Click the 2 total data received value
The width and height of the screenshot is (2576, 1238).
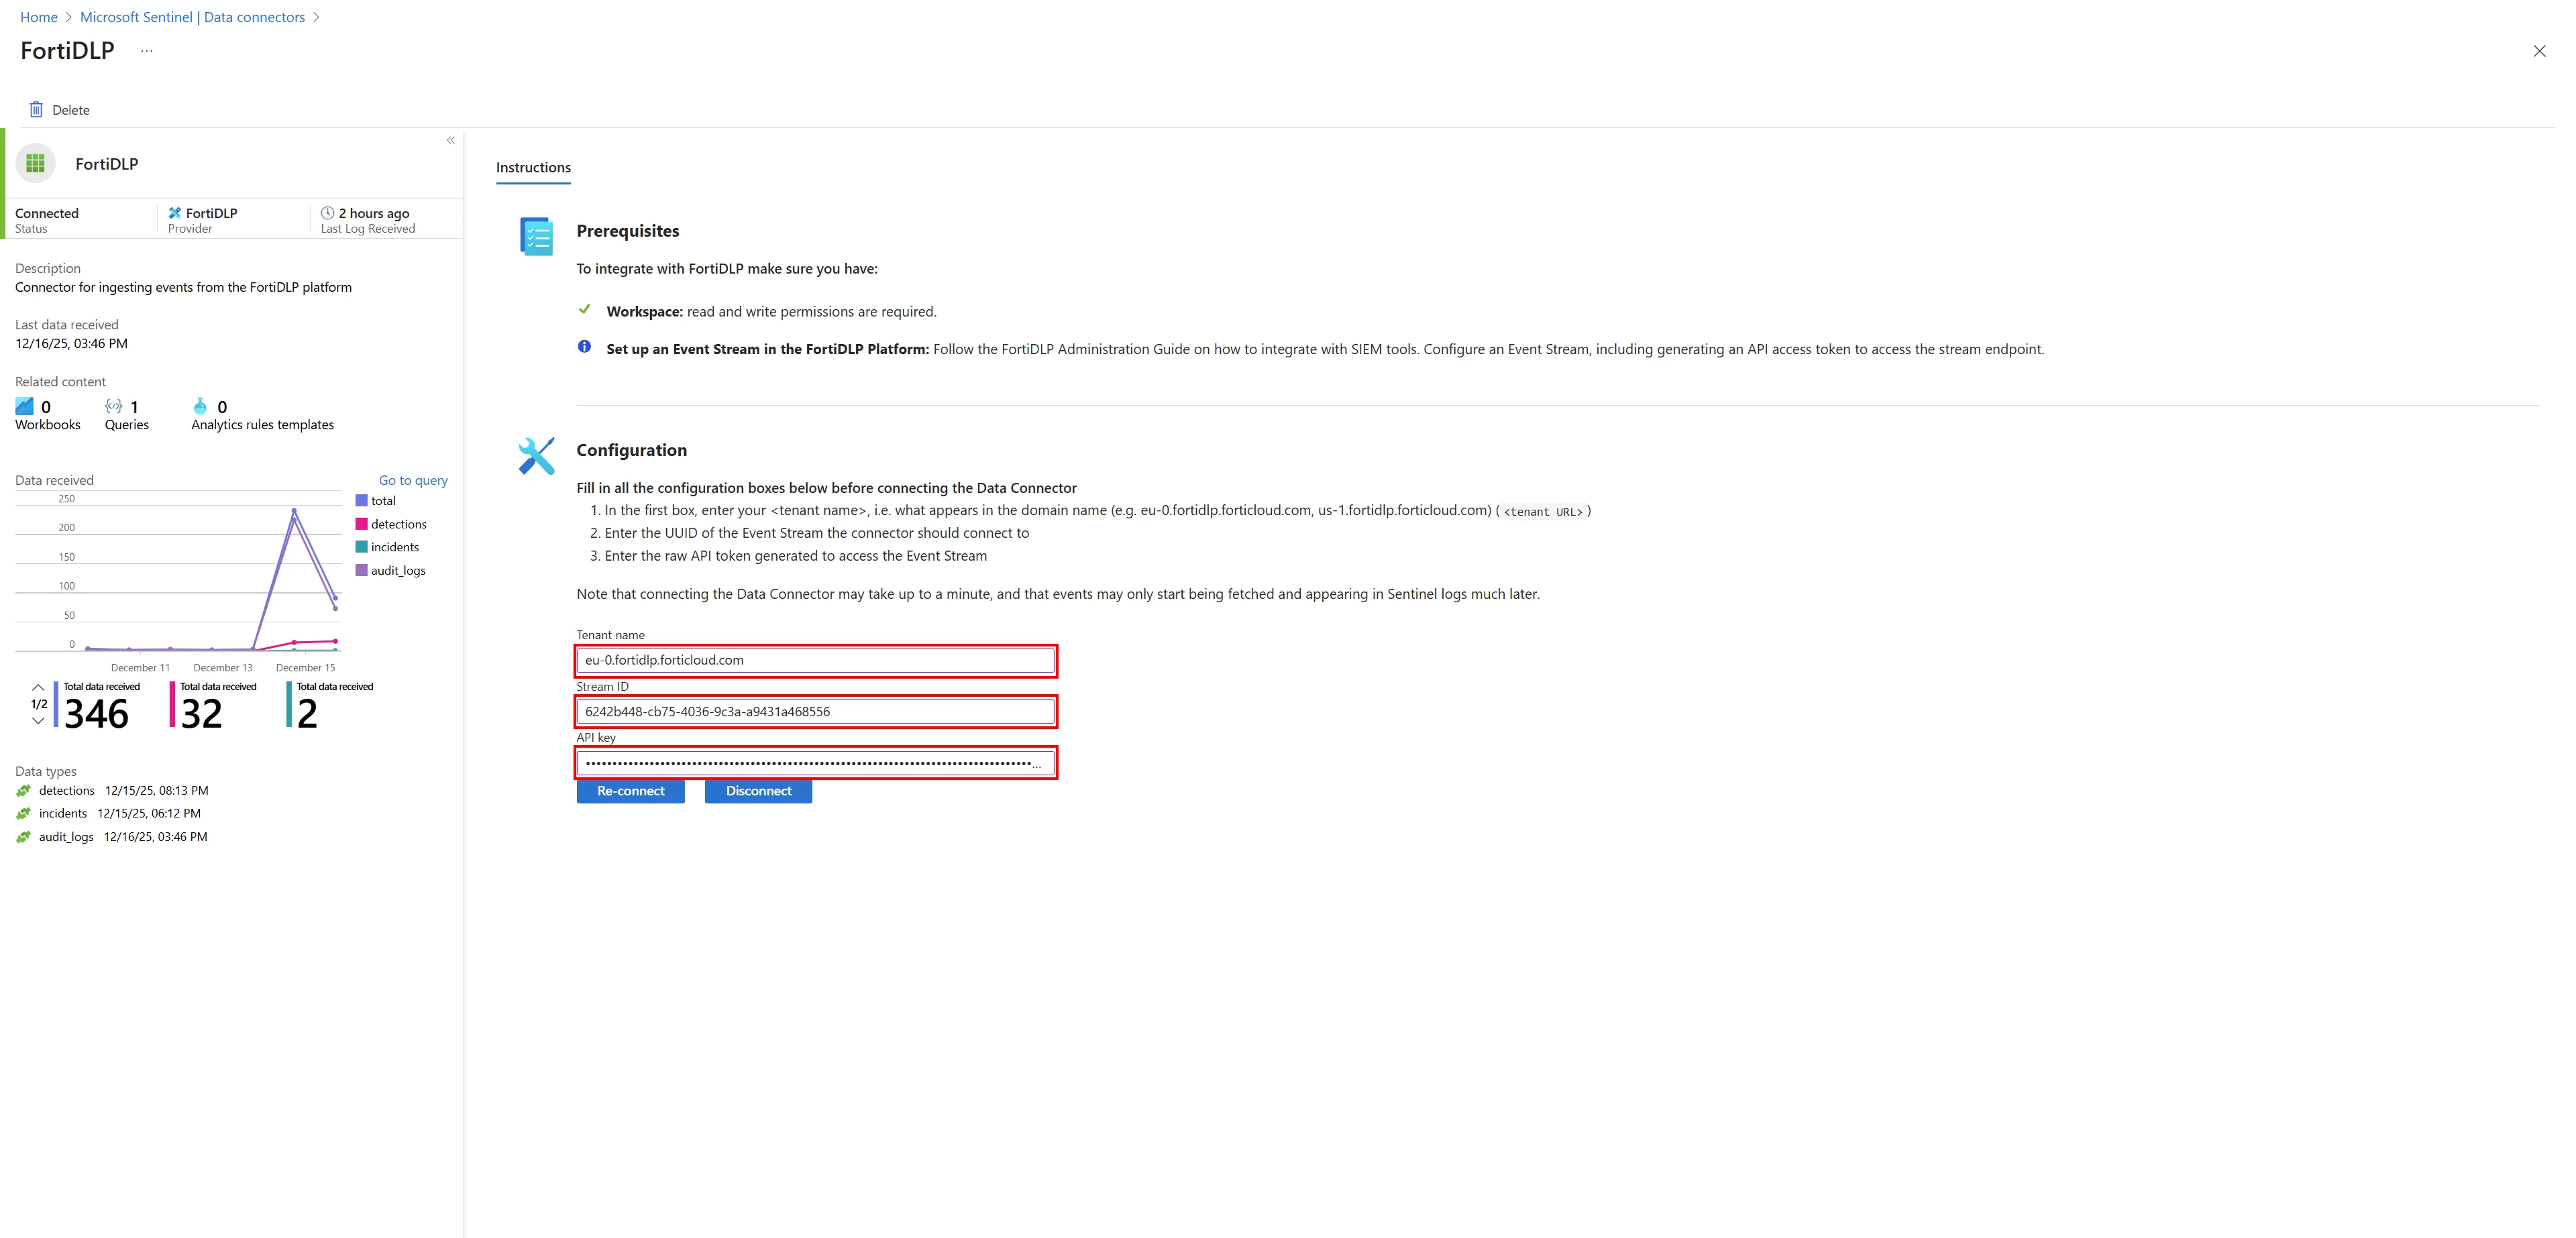(307, 714)
